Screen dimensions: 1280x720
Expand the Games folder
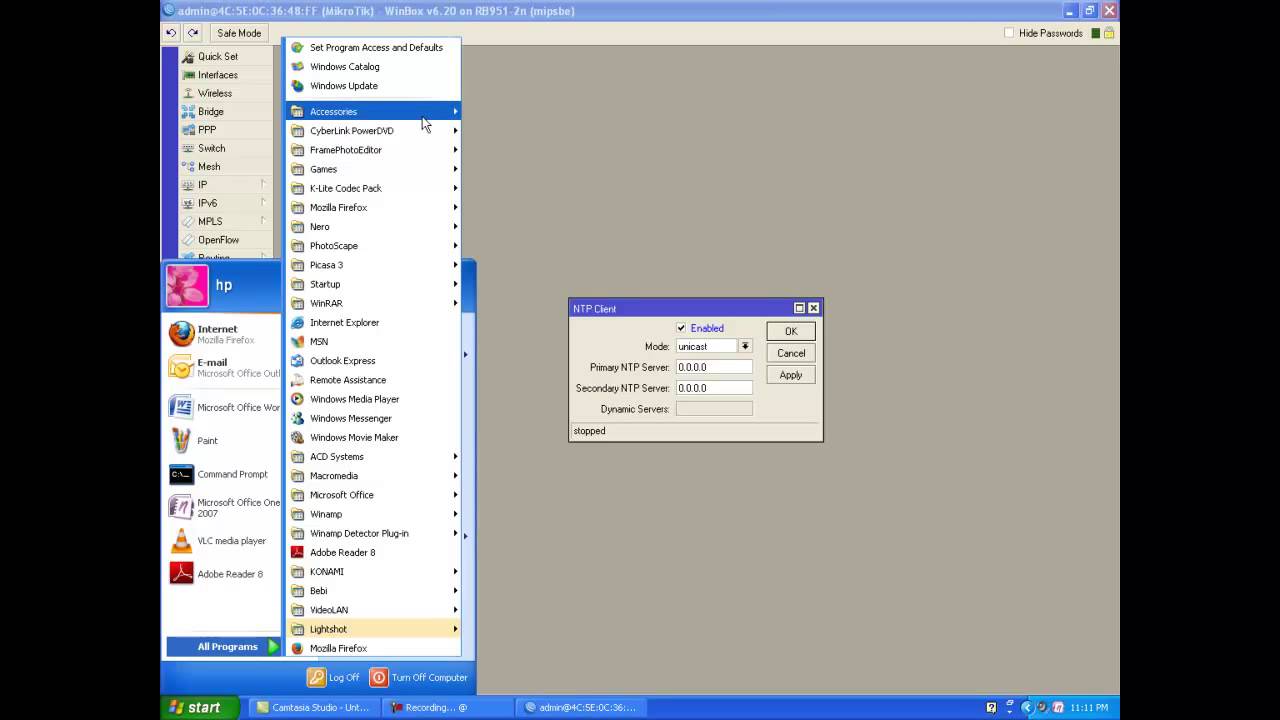point(373,169)
